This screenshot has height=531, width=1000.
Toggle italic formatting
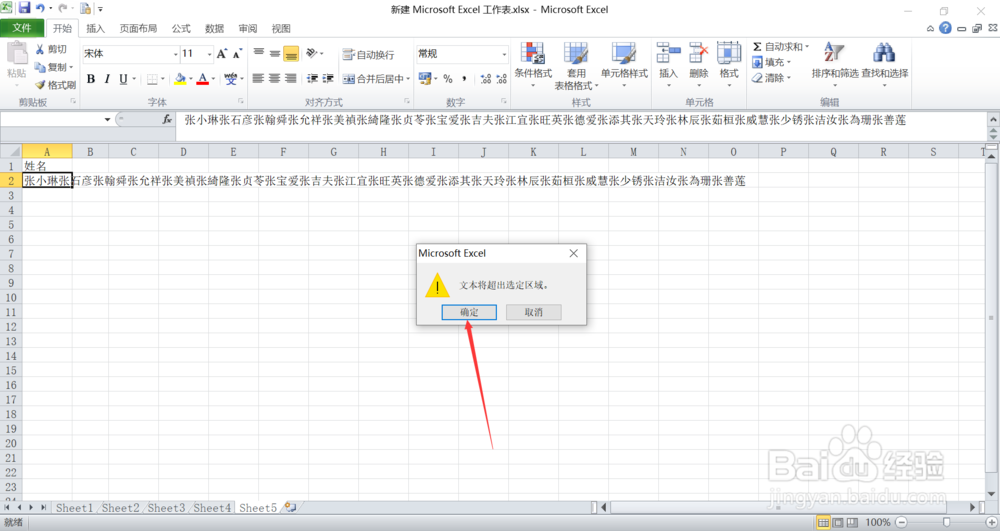tap(107, 78)
